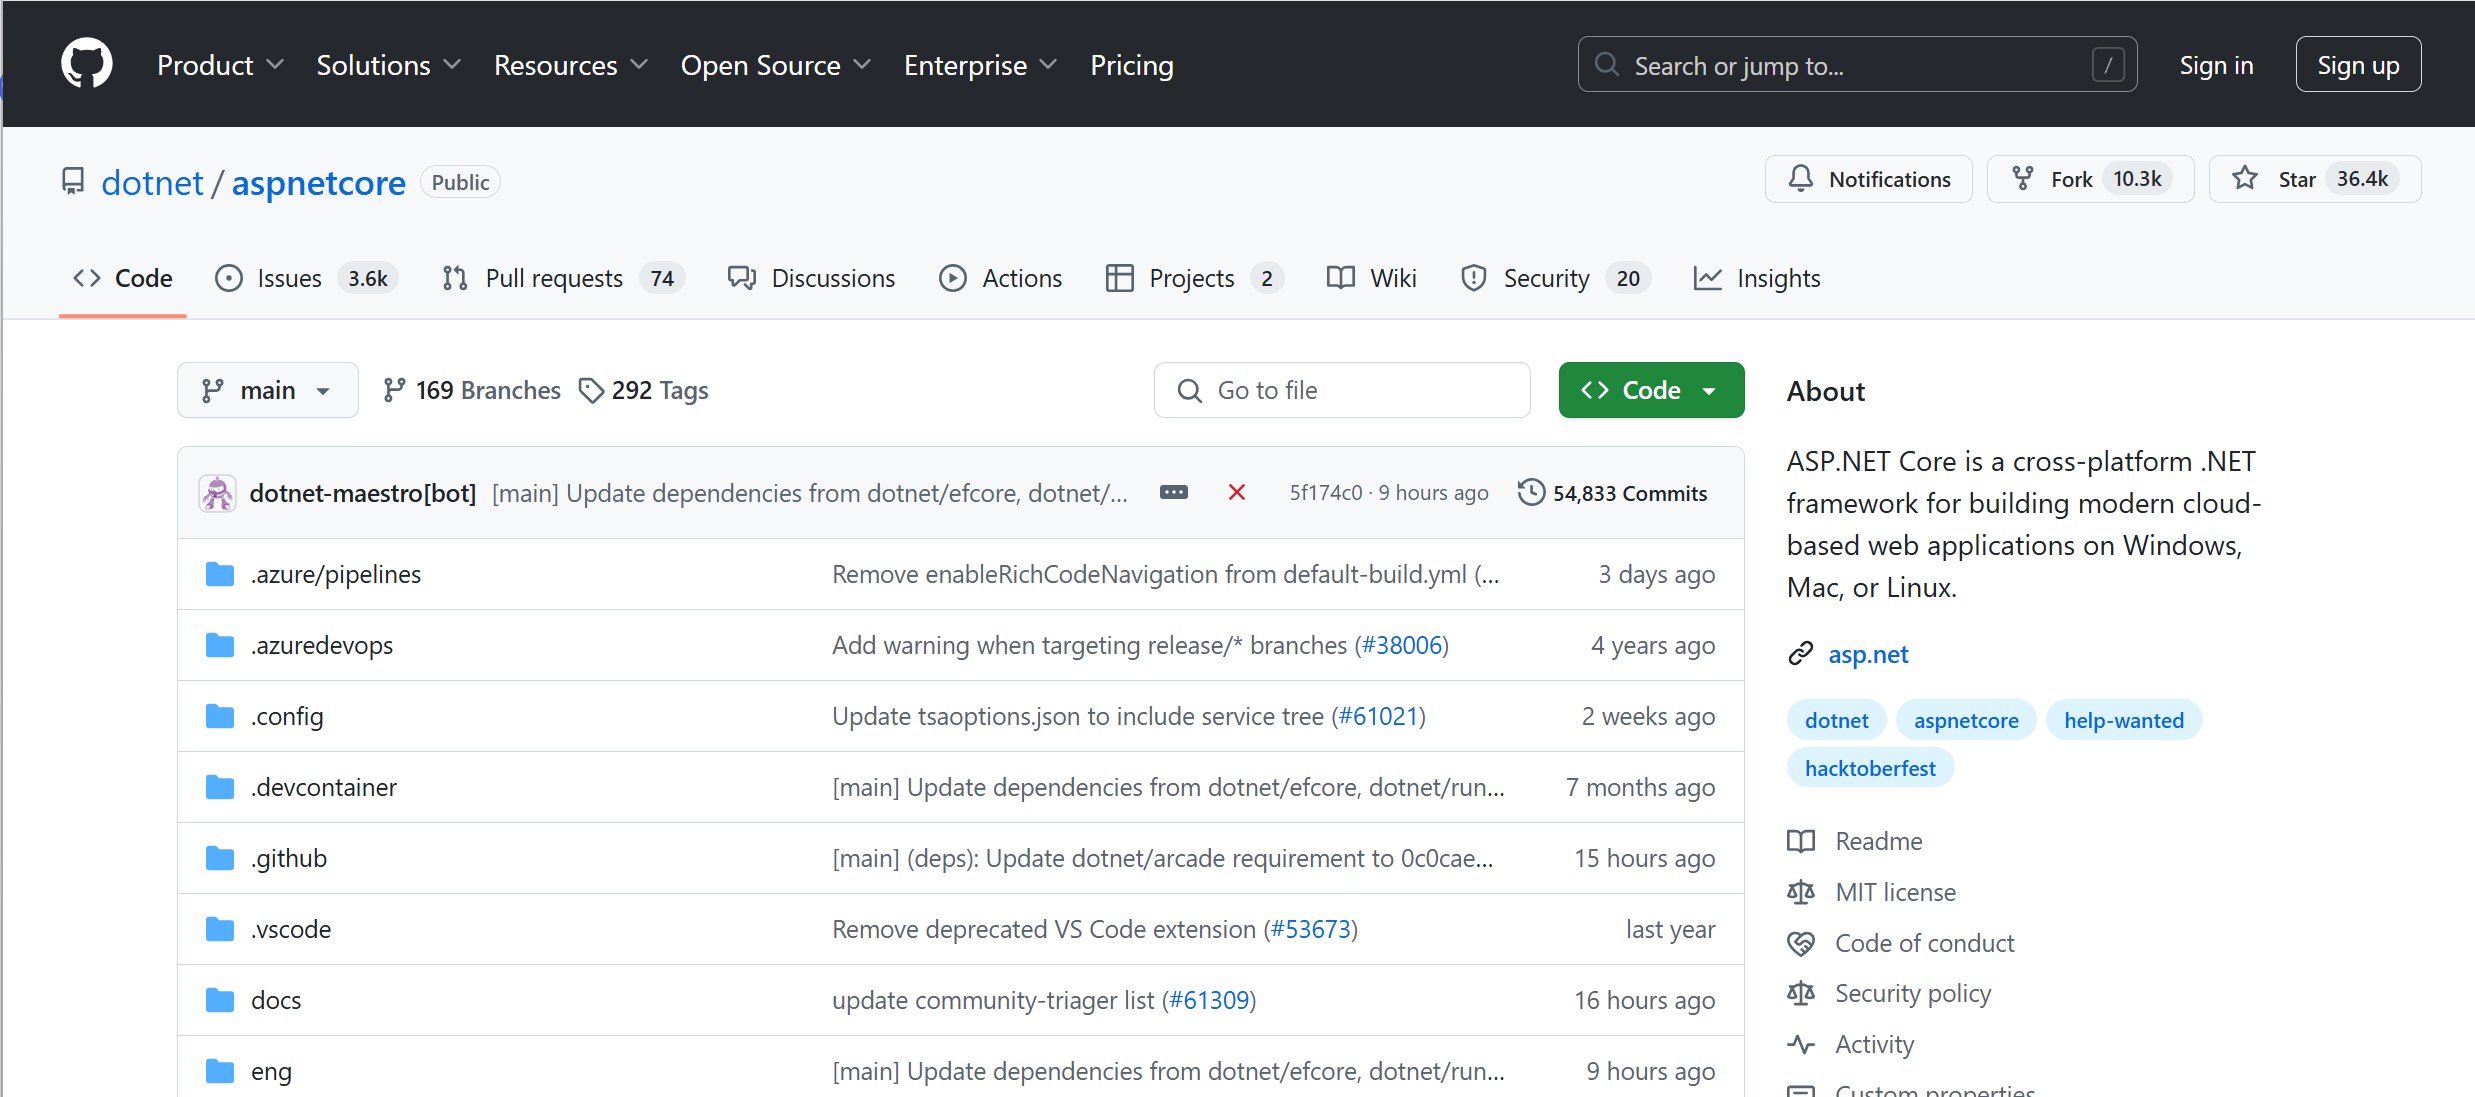Image resolution: width=2475 pixels, height=1097 pixels.
Task: Expand commit message ellipsis button
Action: pyautogui.click(x=1174, y=492)
